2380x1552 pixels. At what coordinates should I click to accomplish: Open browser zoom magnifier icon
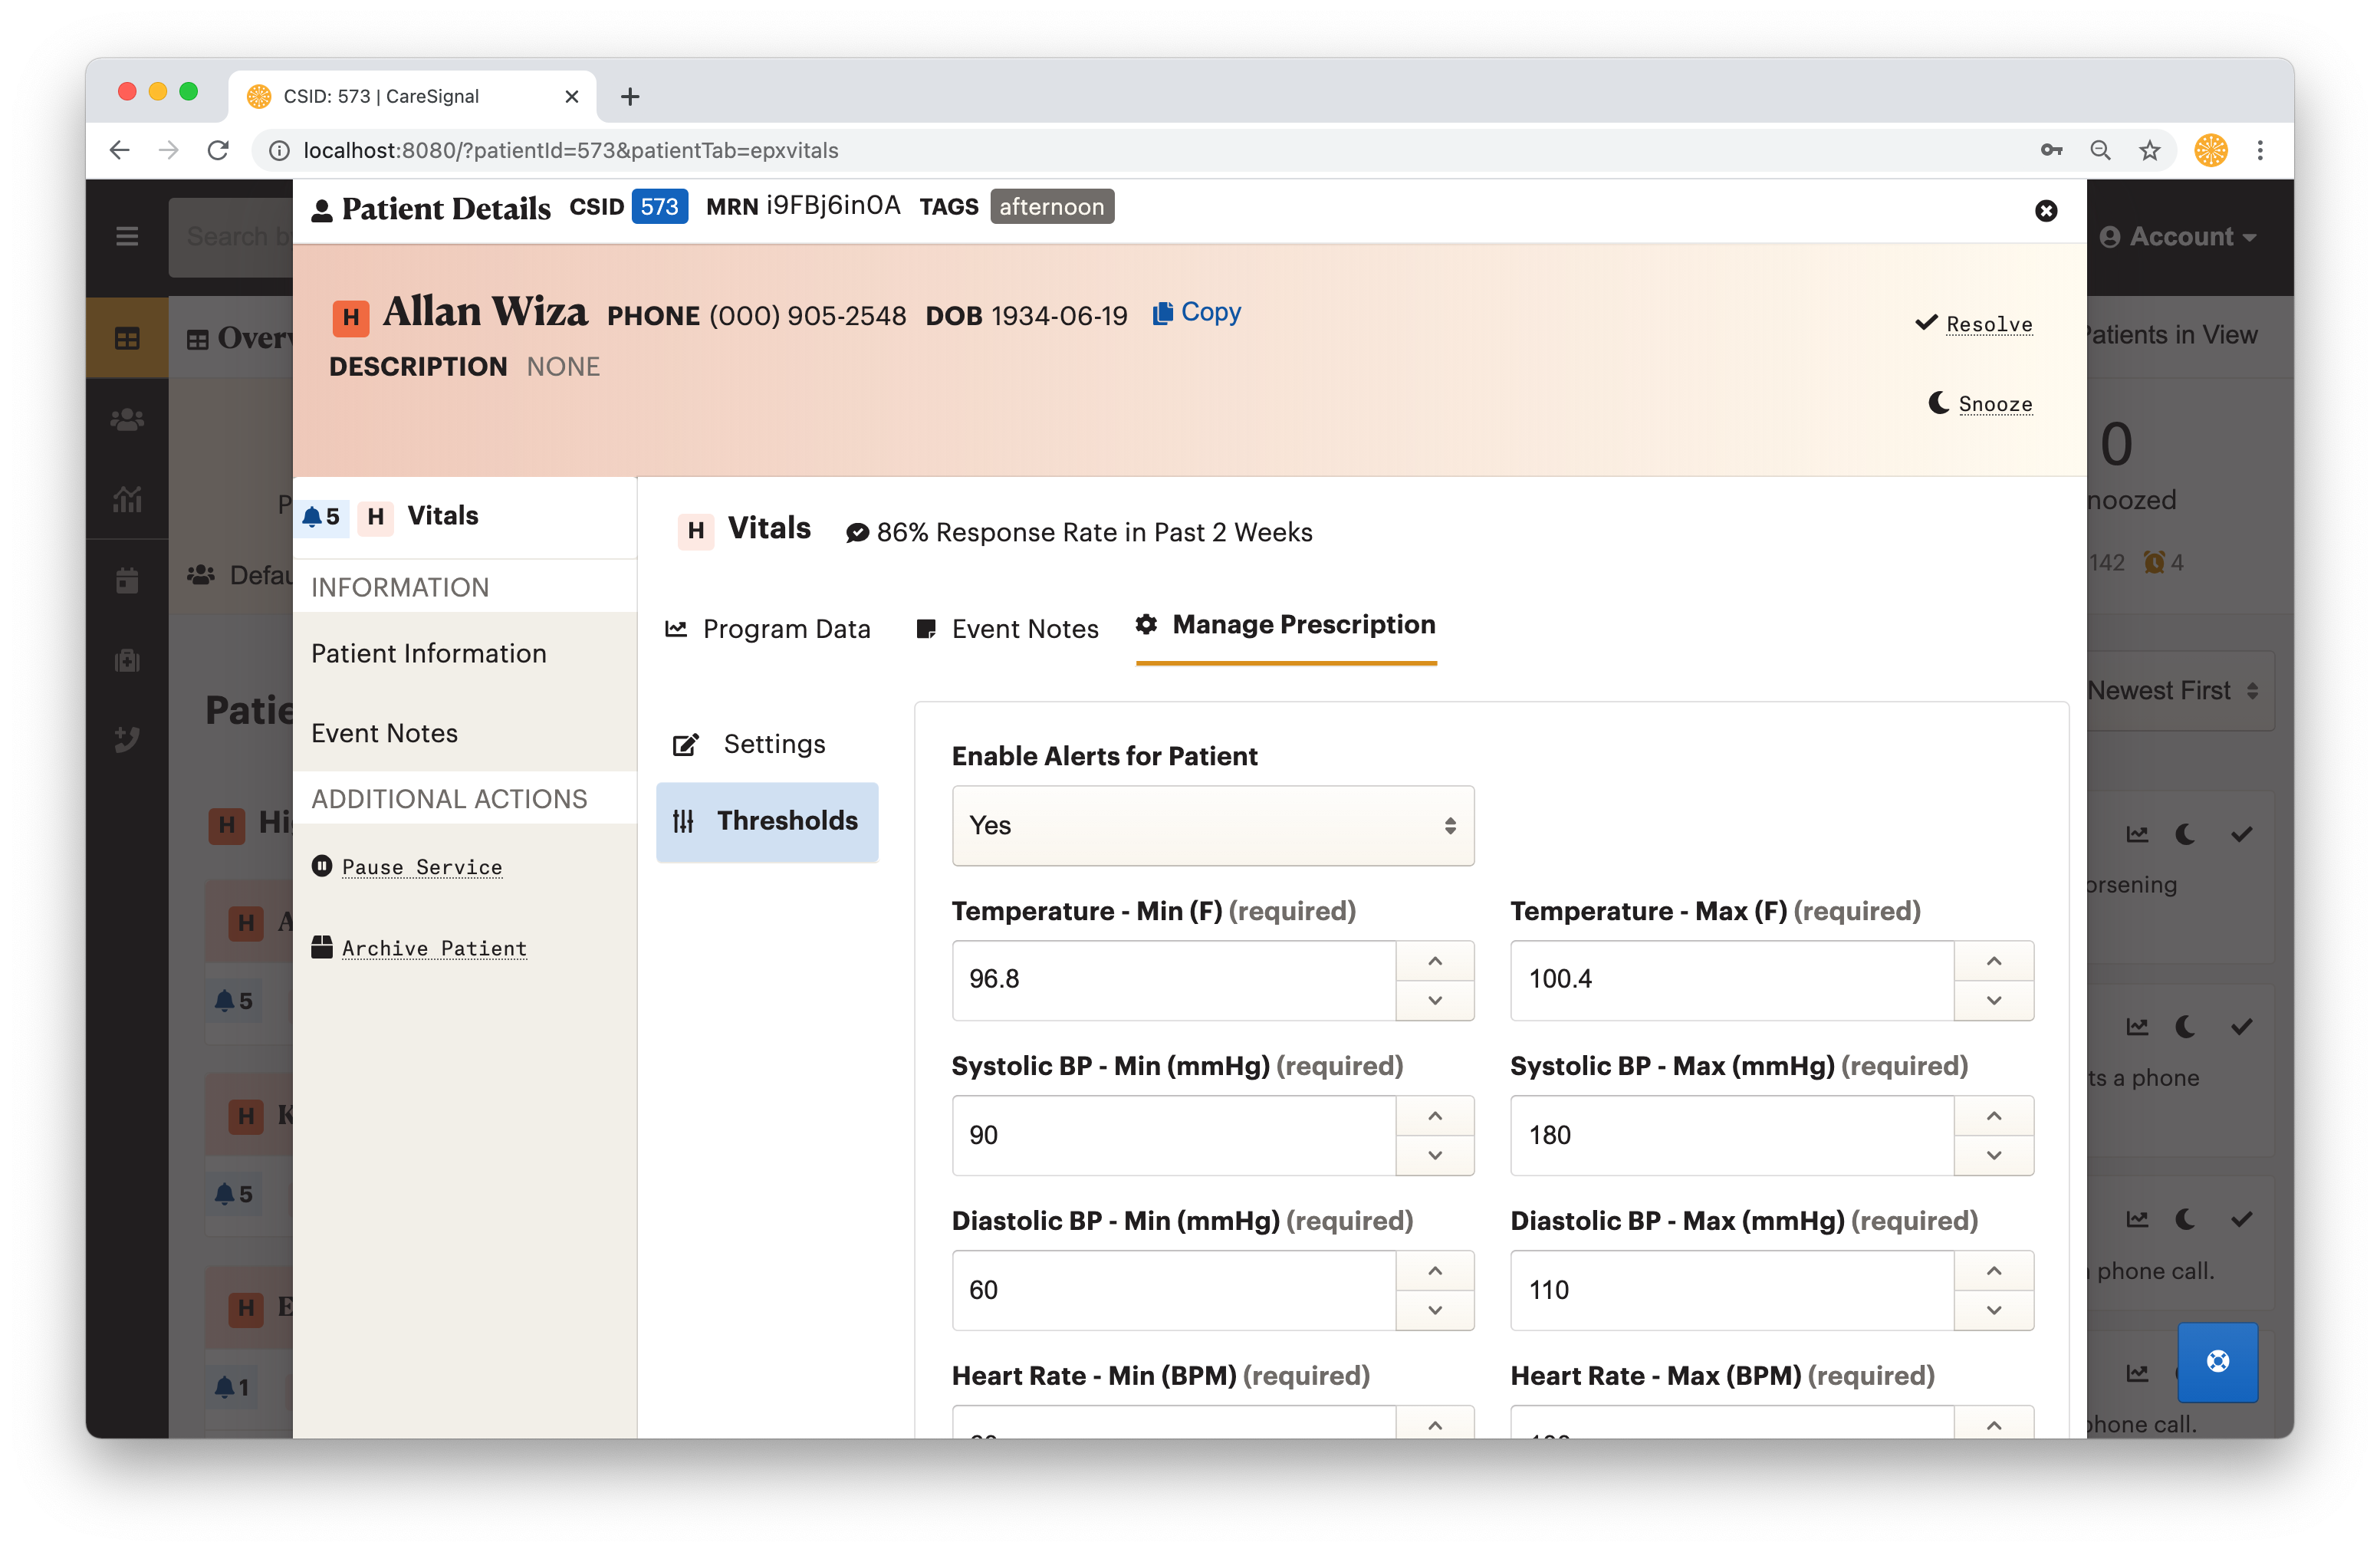click(x=2100, y=150)
